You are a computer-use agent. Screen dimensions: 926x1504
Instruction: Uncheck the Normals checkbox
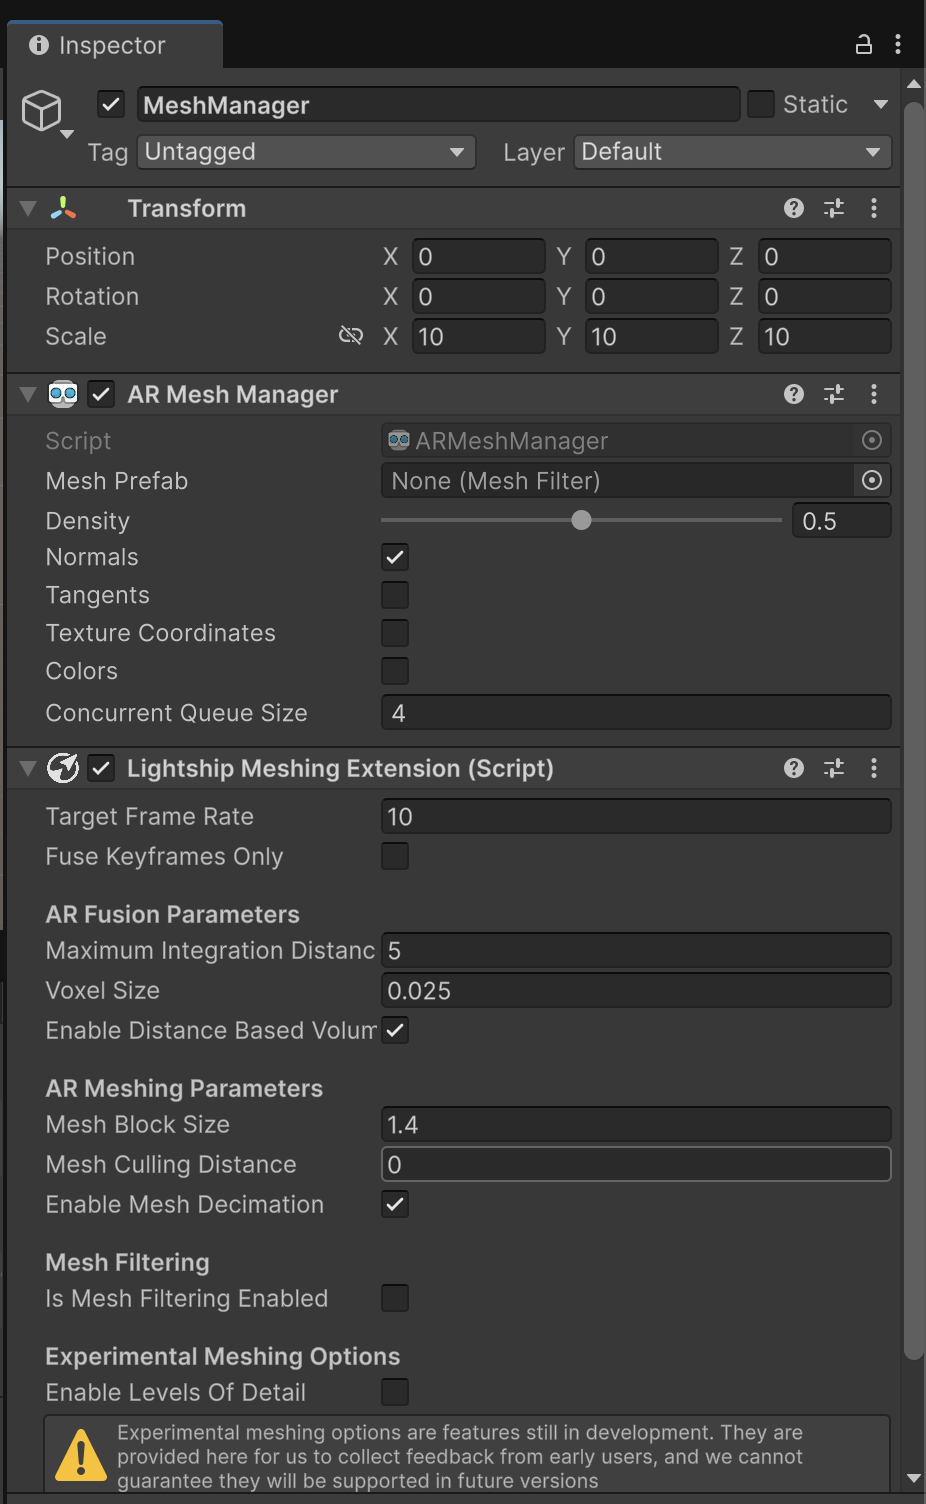(x=394, y=557)
